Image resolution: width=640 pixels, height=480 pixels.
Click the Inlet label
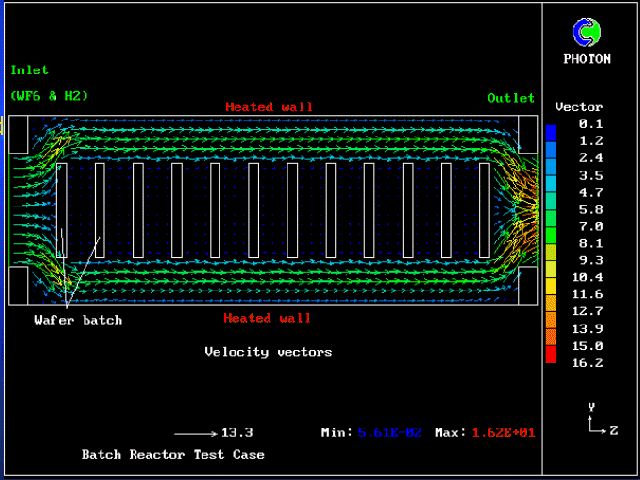click(x=30, y=70)
